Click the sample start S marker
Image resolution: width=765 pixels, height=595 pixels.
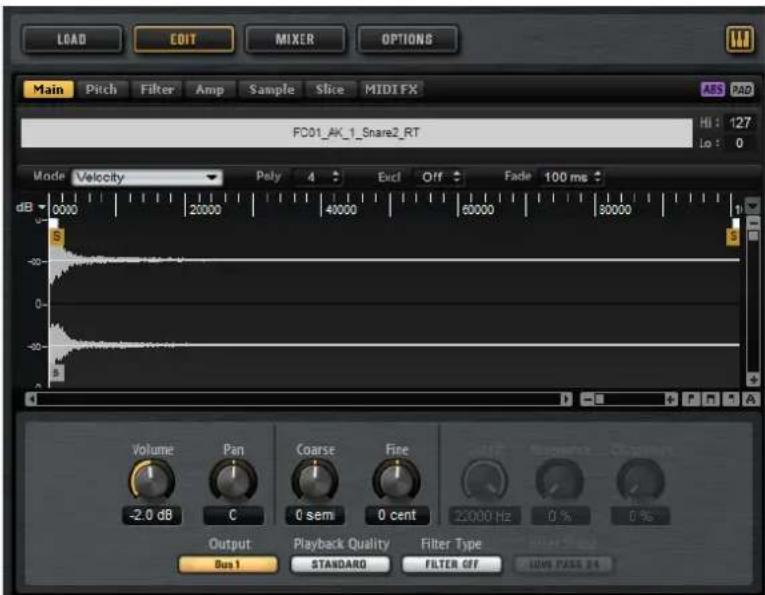click(57, 237)
